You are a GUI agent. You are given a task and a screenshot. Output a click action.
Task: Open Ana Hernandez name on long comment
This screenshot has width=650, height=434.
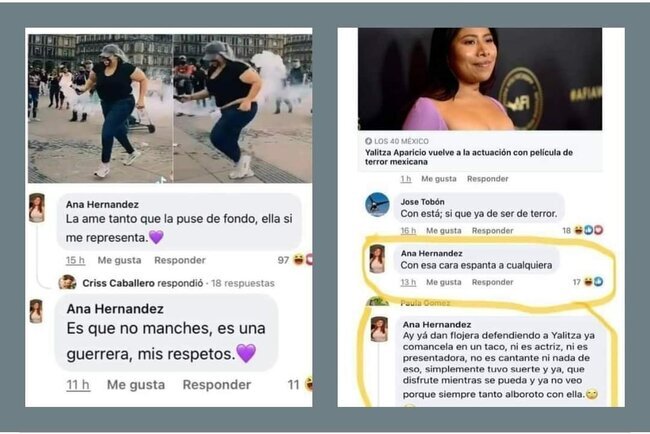pos(437,325)
